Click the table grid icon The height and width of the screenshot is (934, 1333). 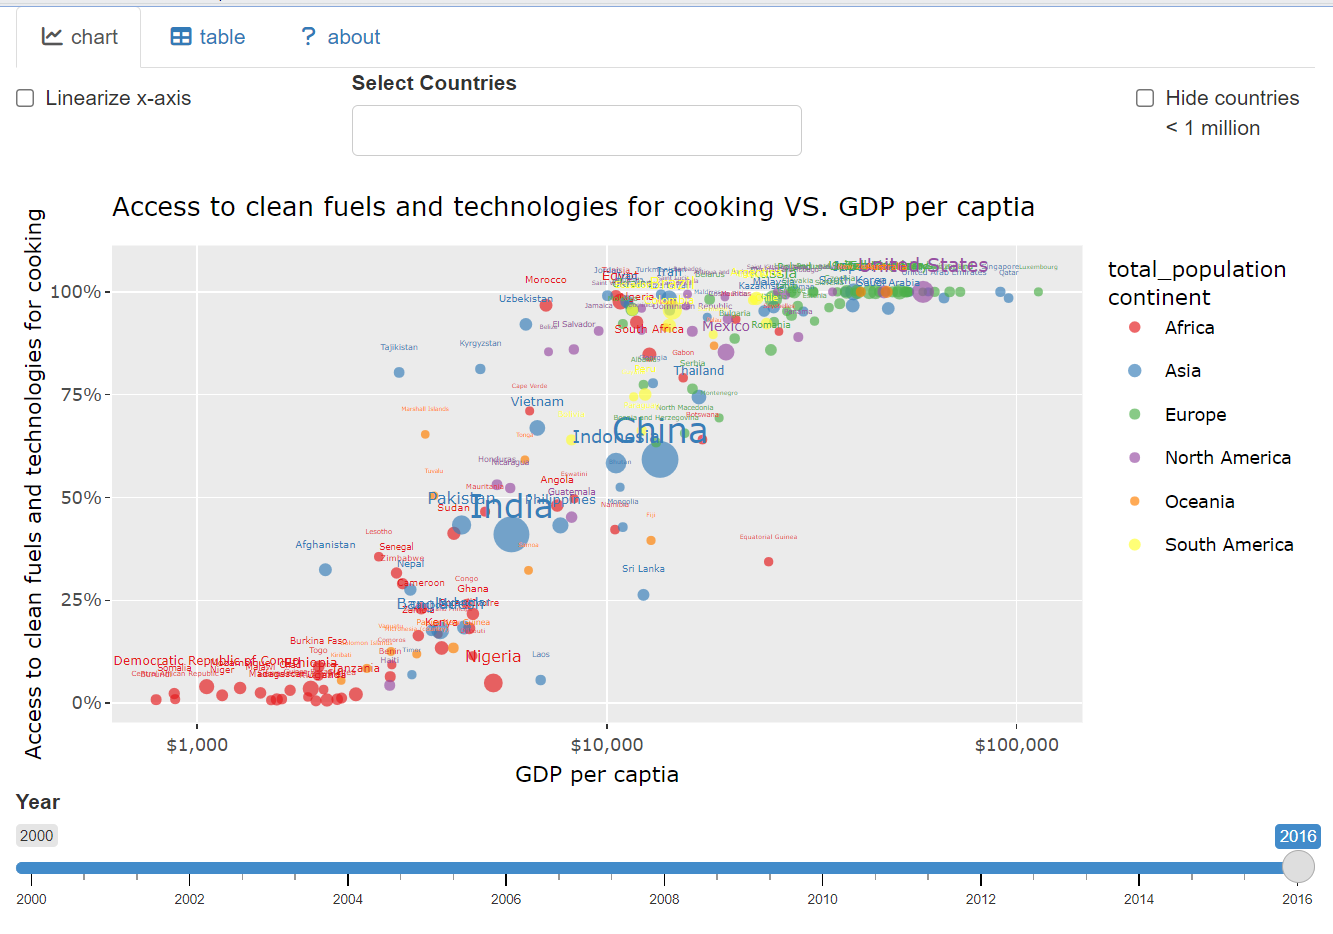pyautogui.click(x=181, y=37)
